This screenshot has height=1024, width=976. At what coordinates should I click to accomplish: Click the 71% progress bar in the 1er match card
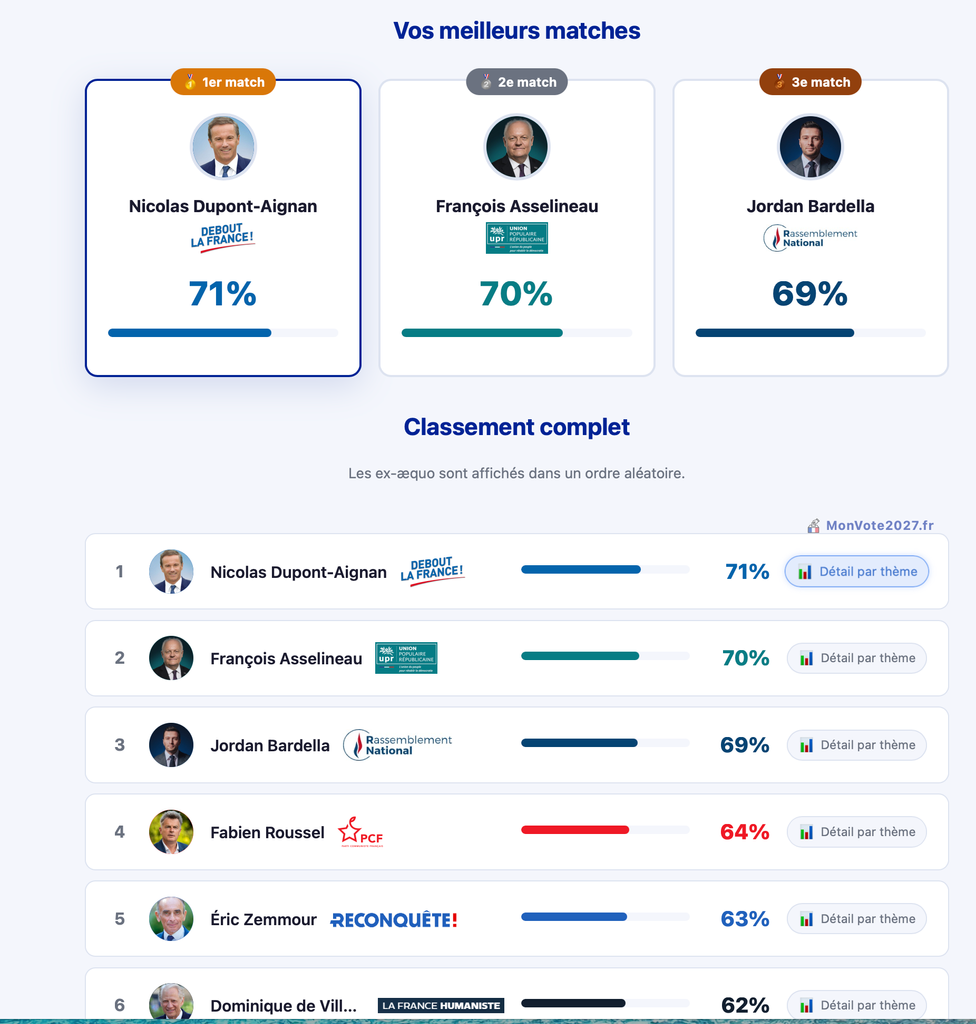[x=223, y=333]
